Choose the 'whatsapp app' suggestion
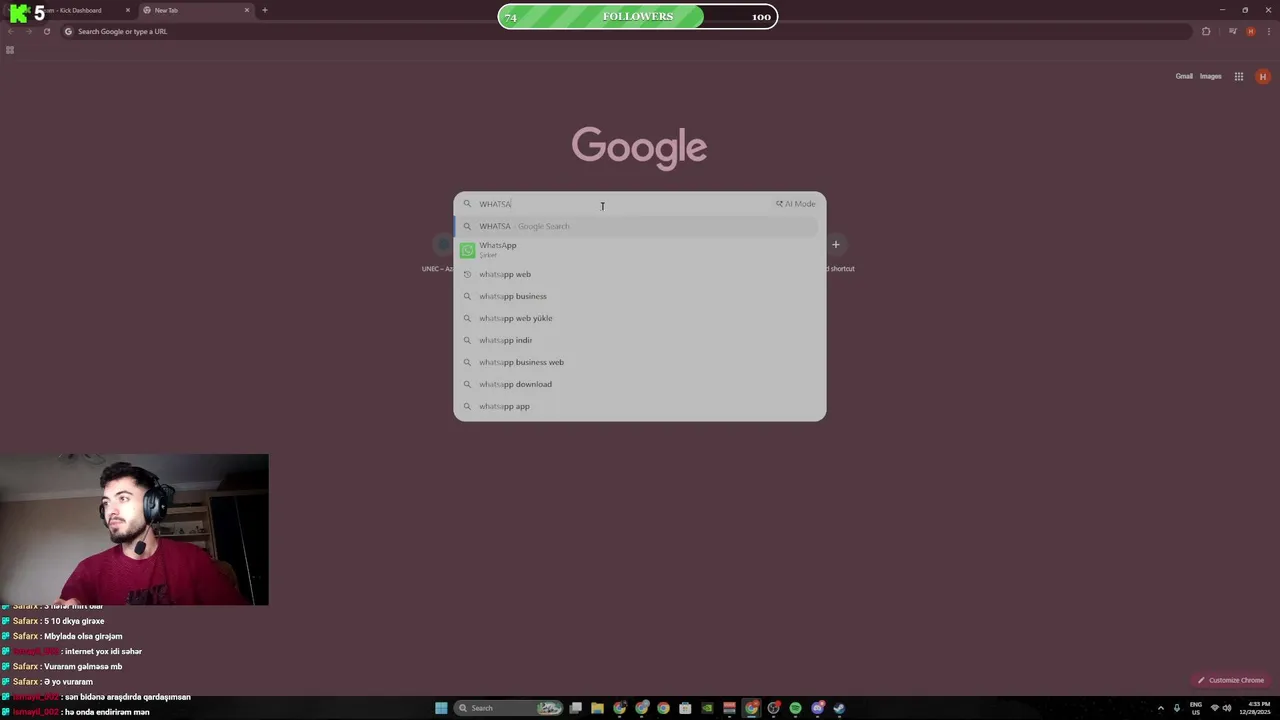 point(640,406)
